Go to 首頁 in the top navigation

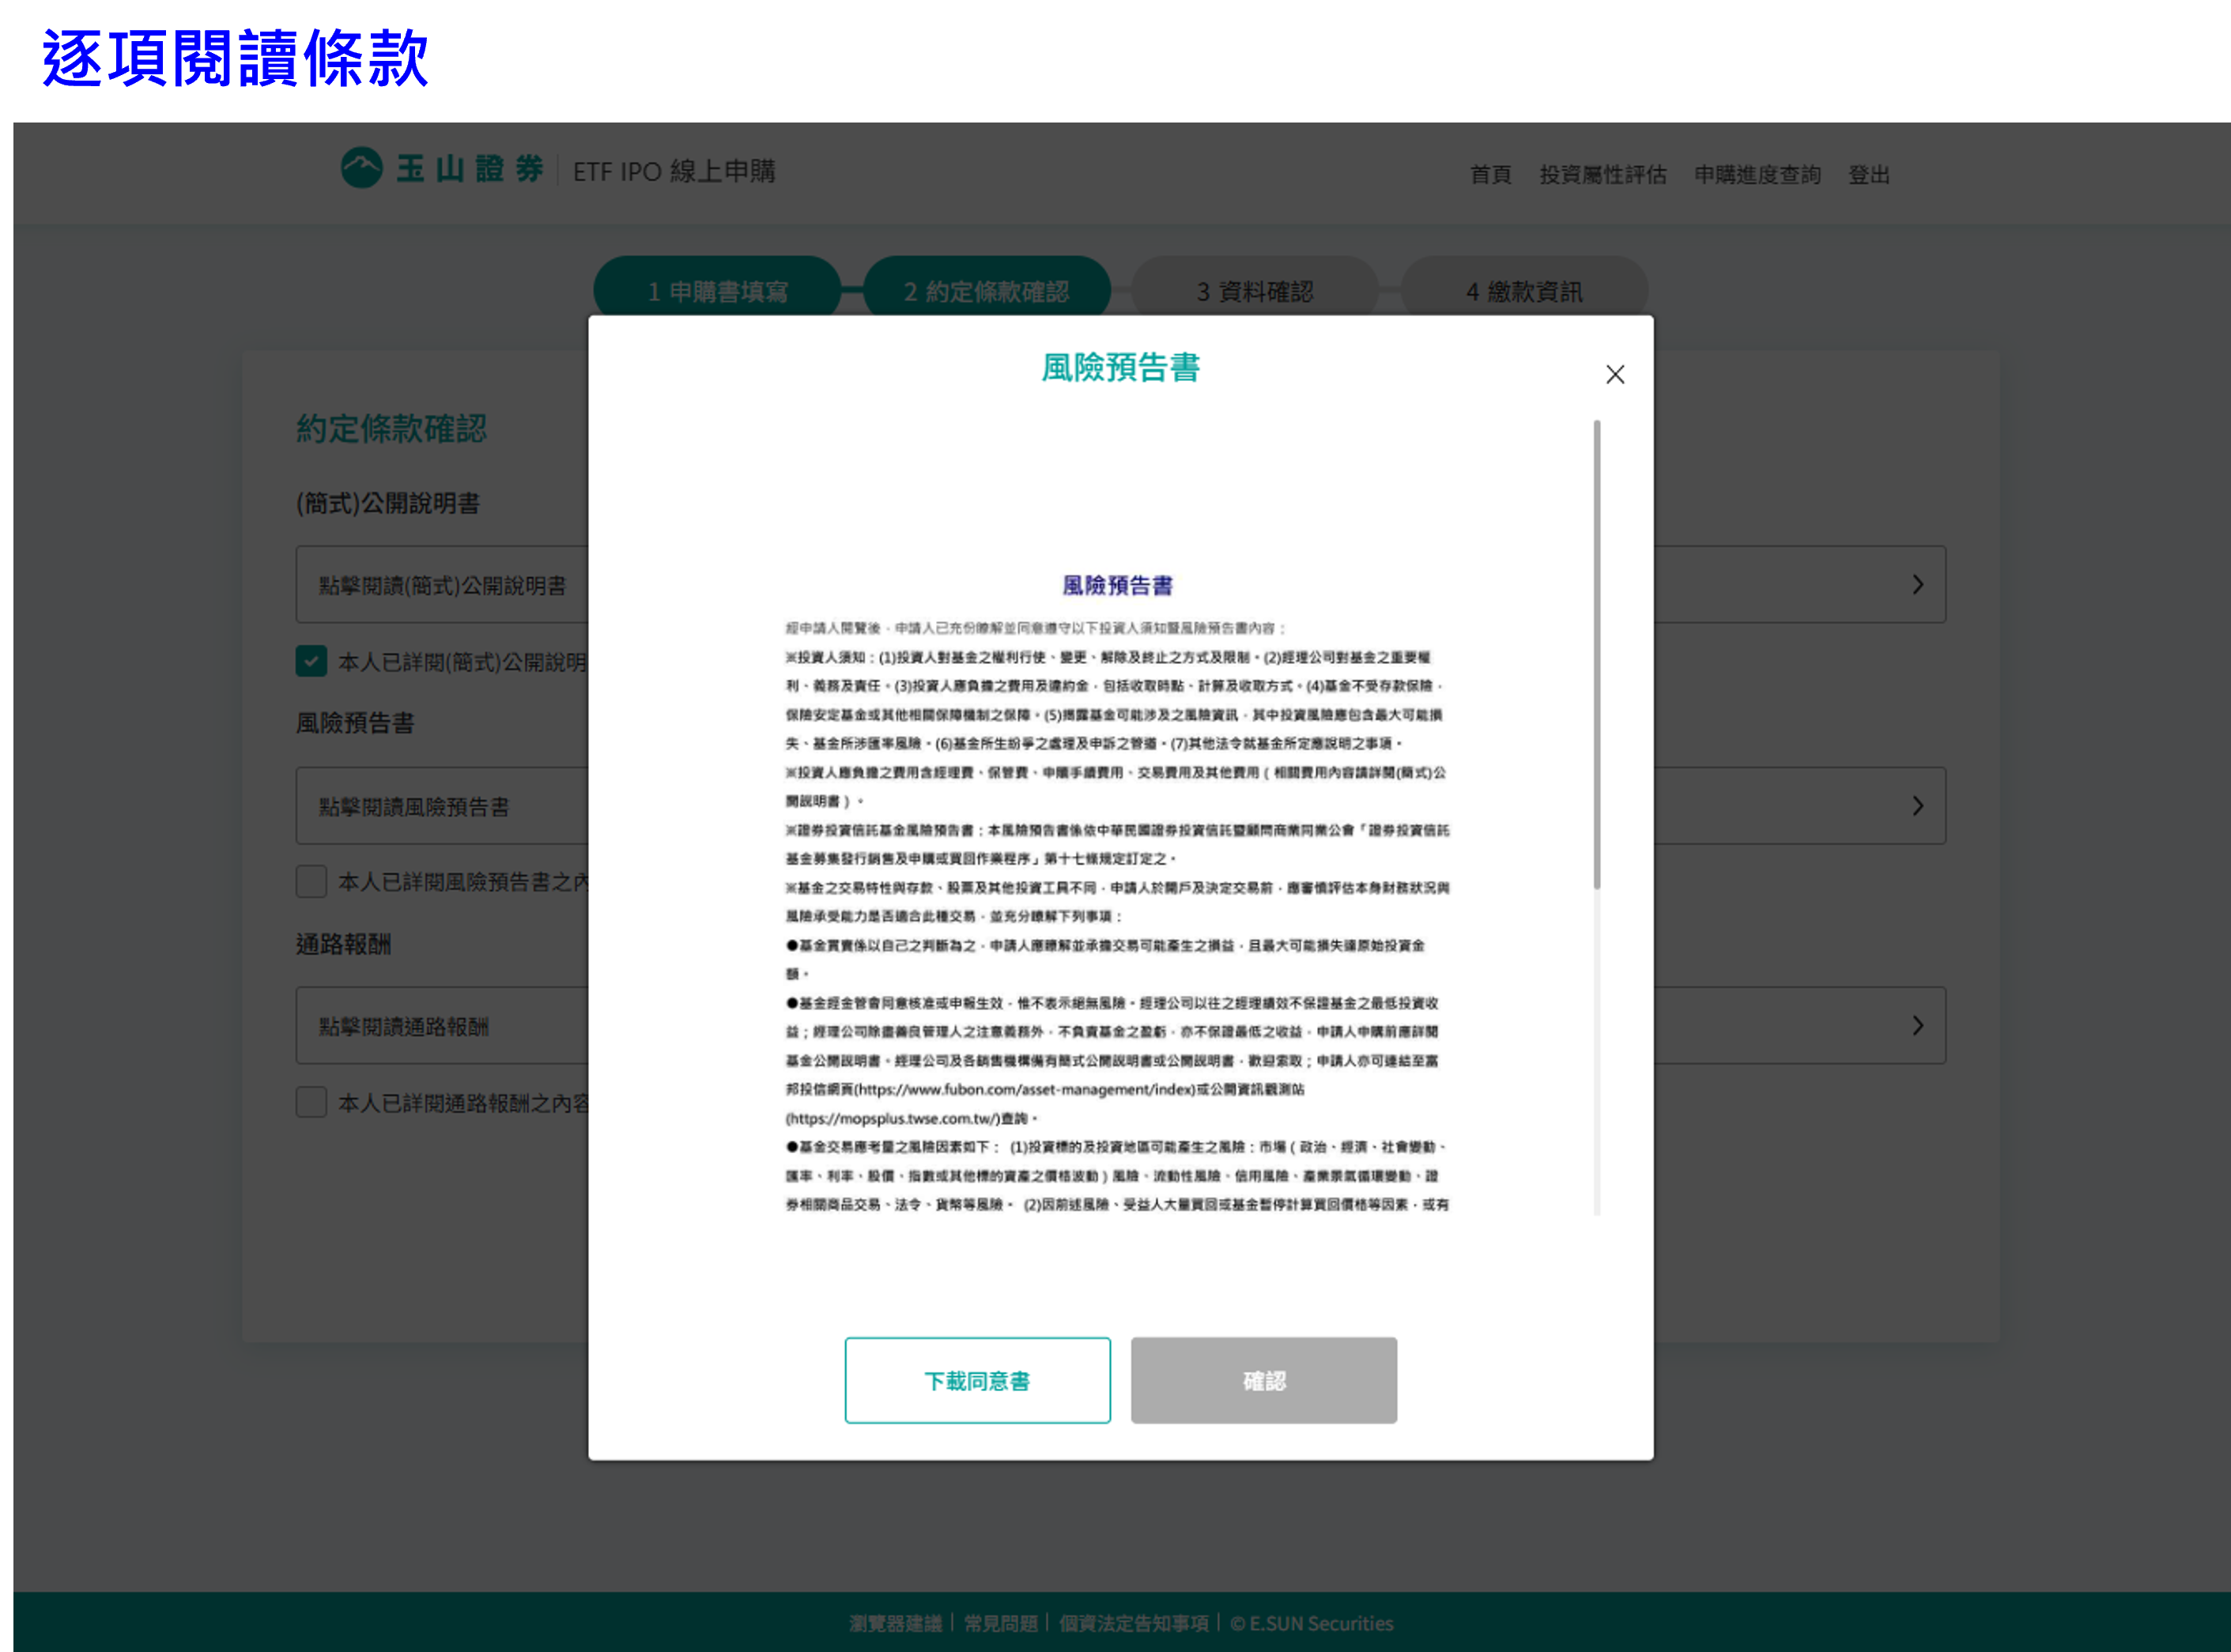[x=1490, y=175]
